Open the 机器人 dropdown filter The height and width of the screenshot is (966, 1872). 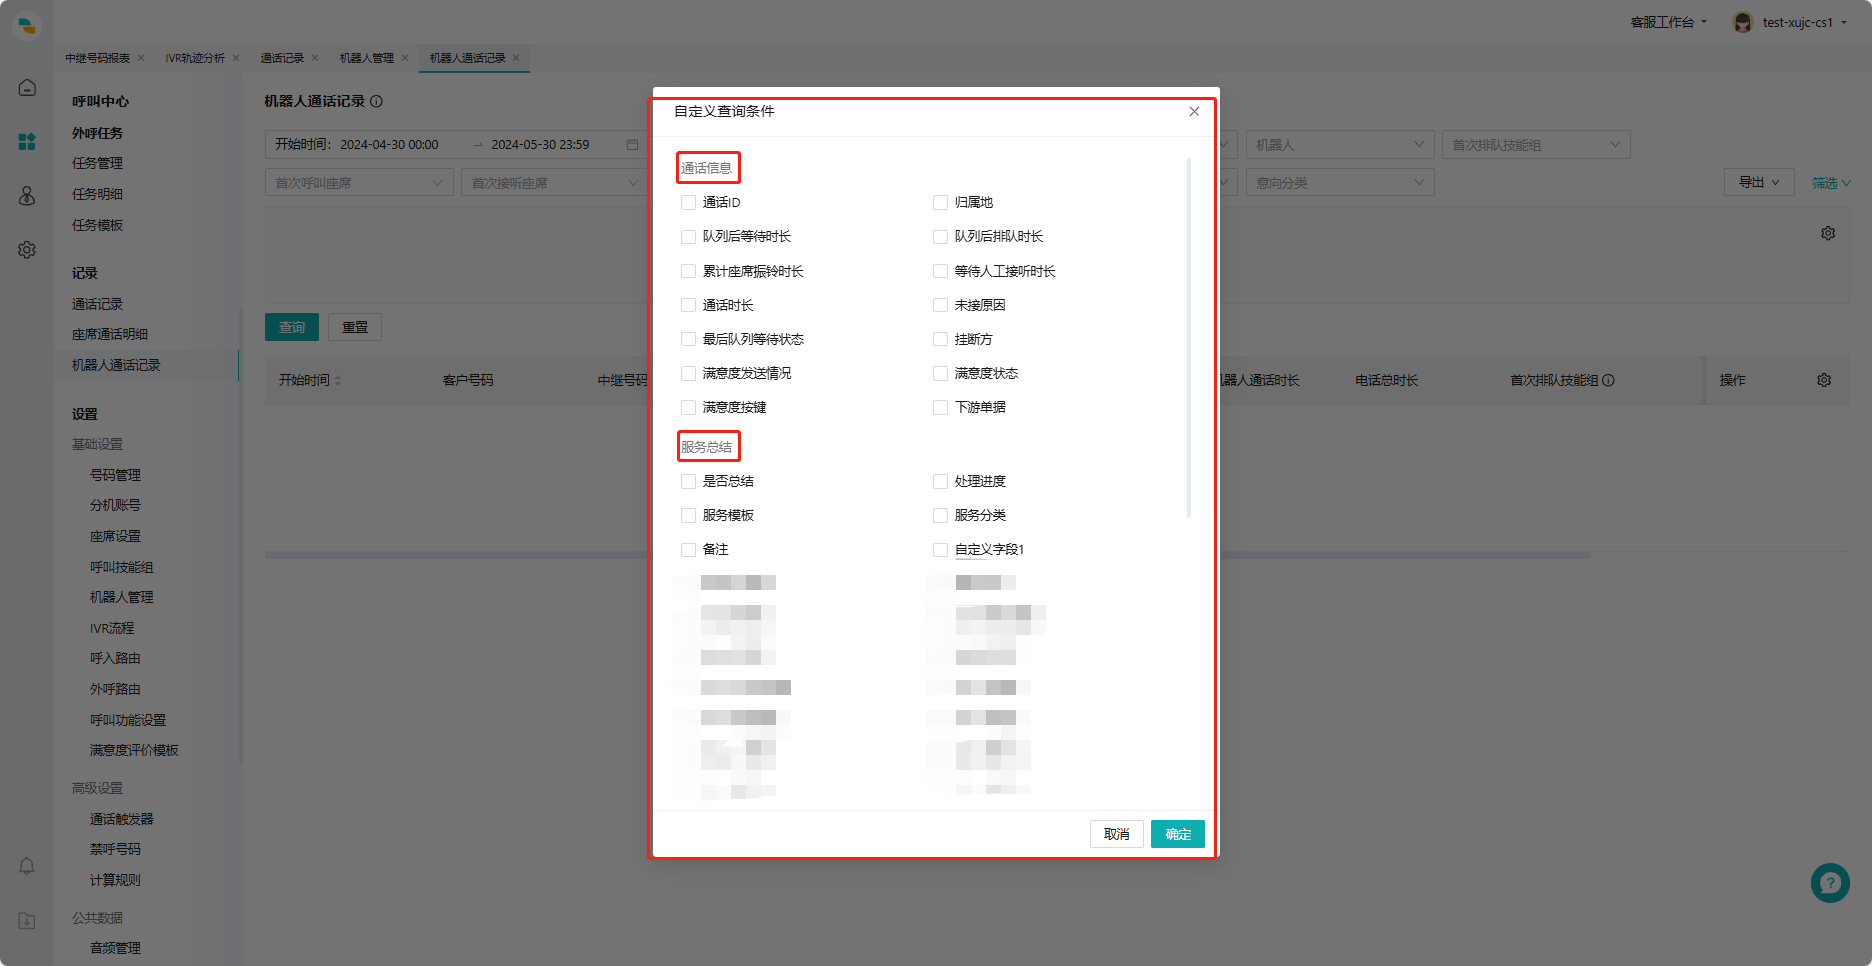[x=1340, y=145]
